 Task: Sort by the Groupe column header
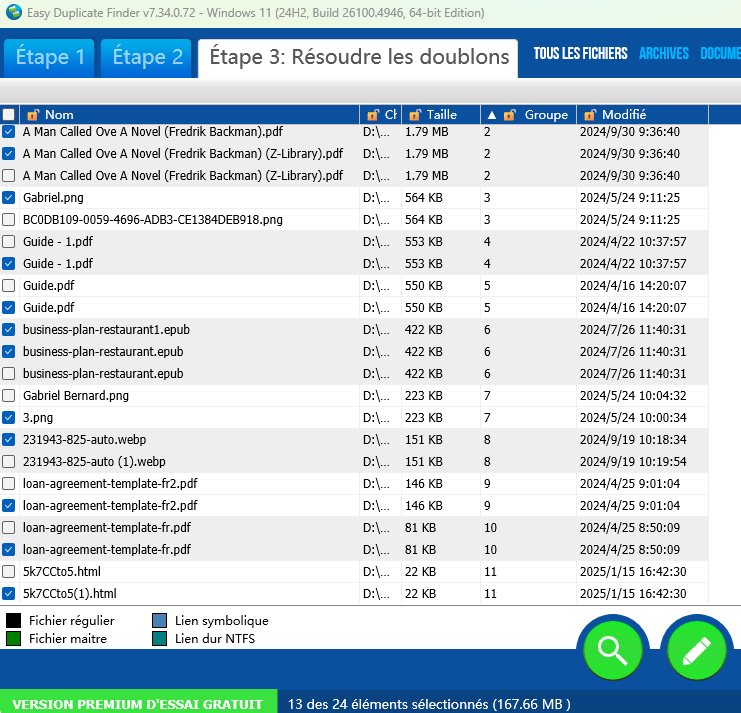[x=528, y=115]
